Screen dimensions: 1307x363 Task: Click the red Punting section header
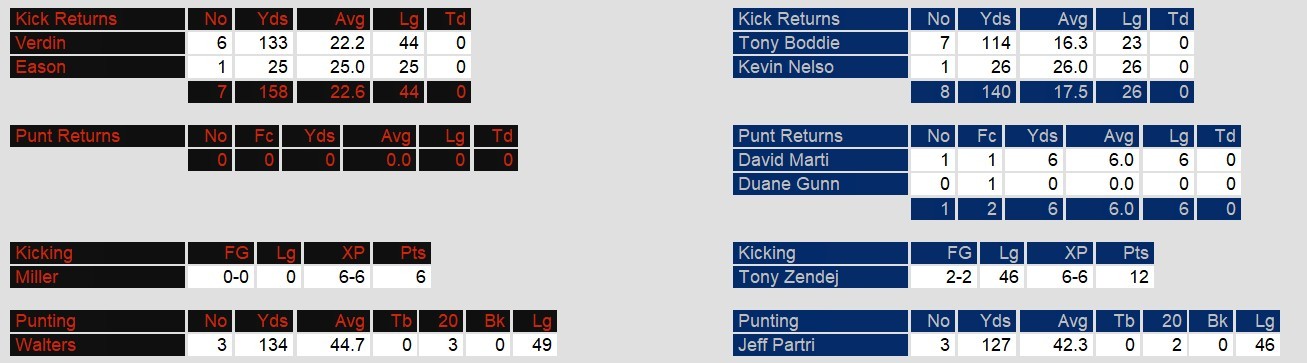[x=98, y=321]
